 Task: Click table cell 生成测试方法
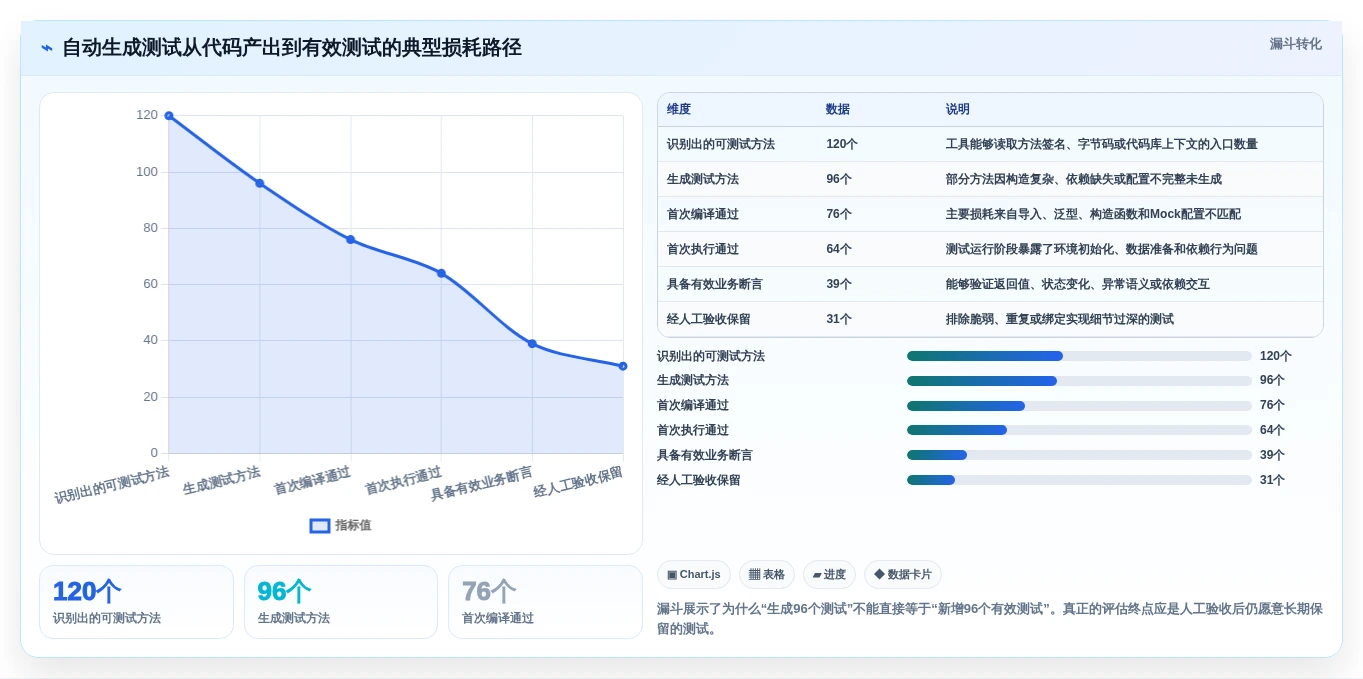click(x=703, y=179)
